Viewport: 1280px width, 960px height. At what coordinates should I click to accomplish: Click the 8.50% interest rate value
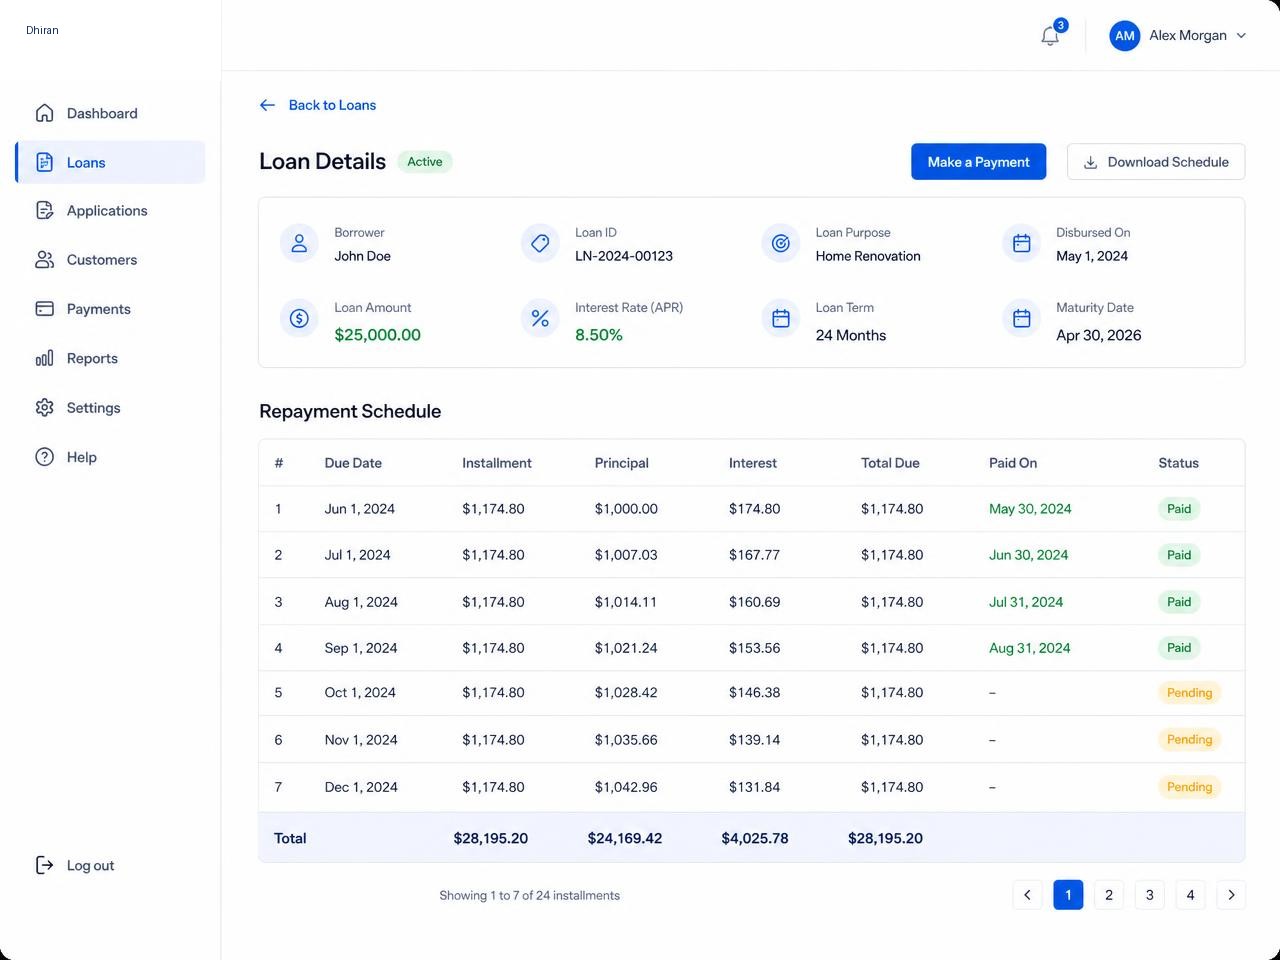[599, 335]
